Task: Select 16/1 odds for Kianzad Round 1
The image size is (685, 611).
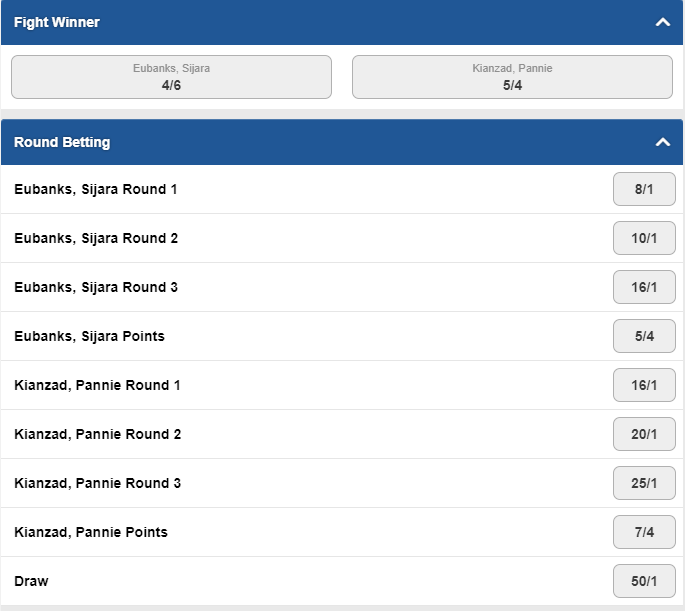Action: 644,385
